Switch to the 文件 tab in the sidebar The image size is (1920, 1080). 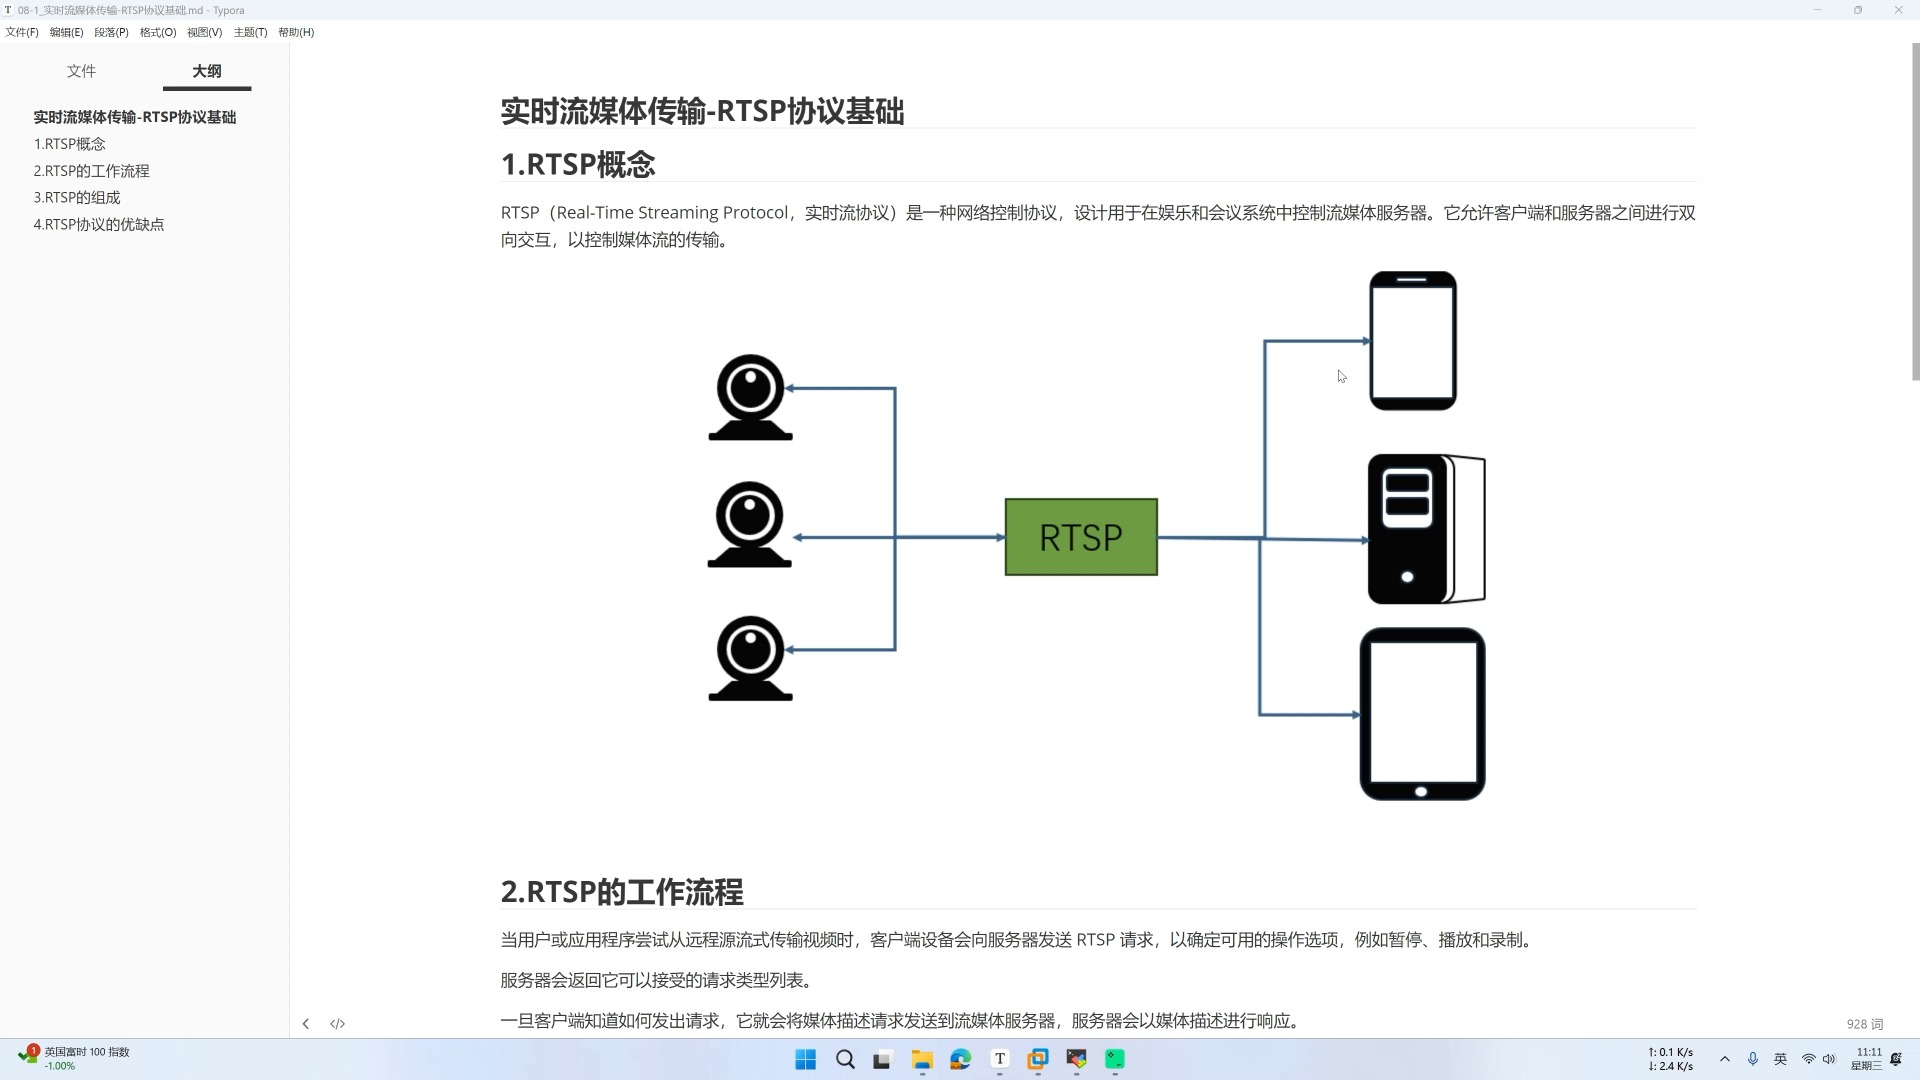(81, 71)
